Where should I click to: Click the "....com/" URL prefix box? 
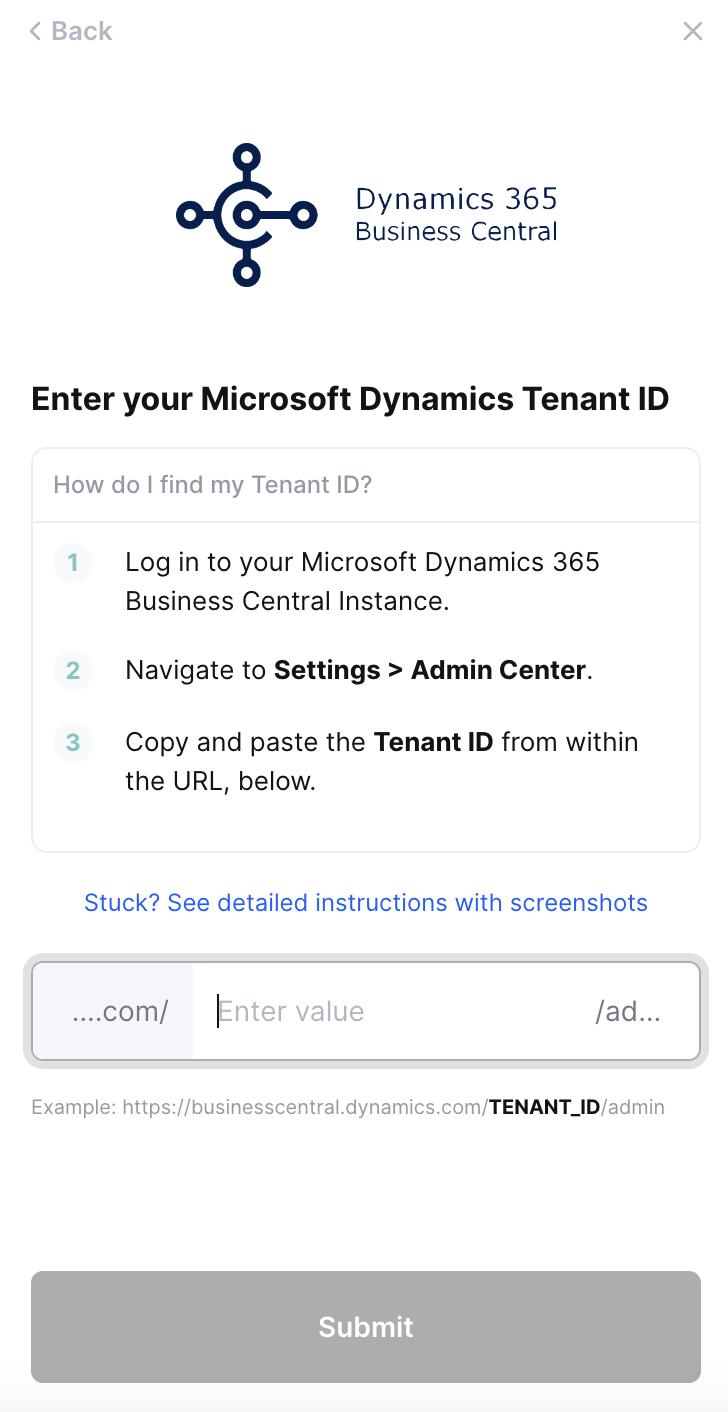(x=118, y=1012)
